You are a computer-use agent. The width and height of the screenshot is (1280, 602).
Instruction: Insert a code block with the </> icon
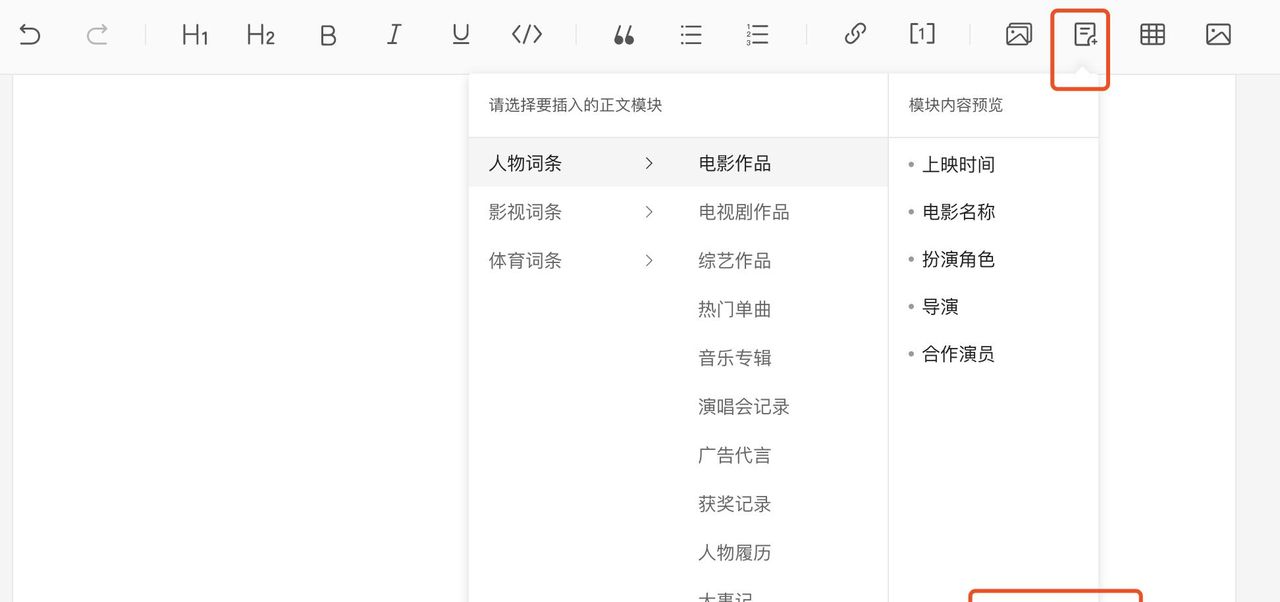(x=526, y=33)
